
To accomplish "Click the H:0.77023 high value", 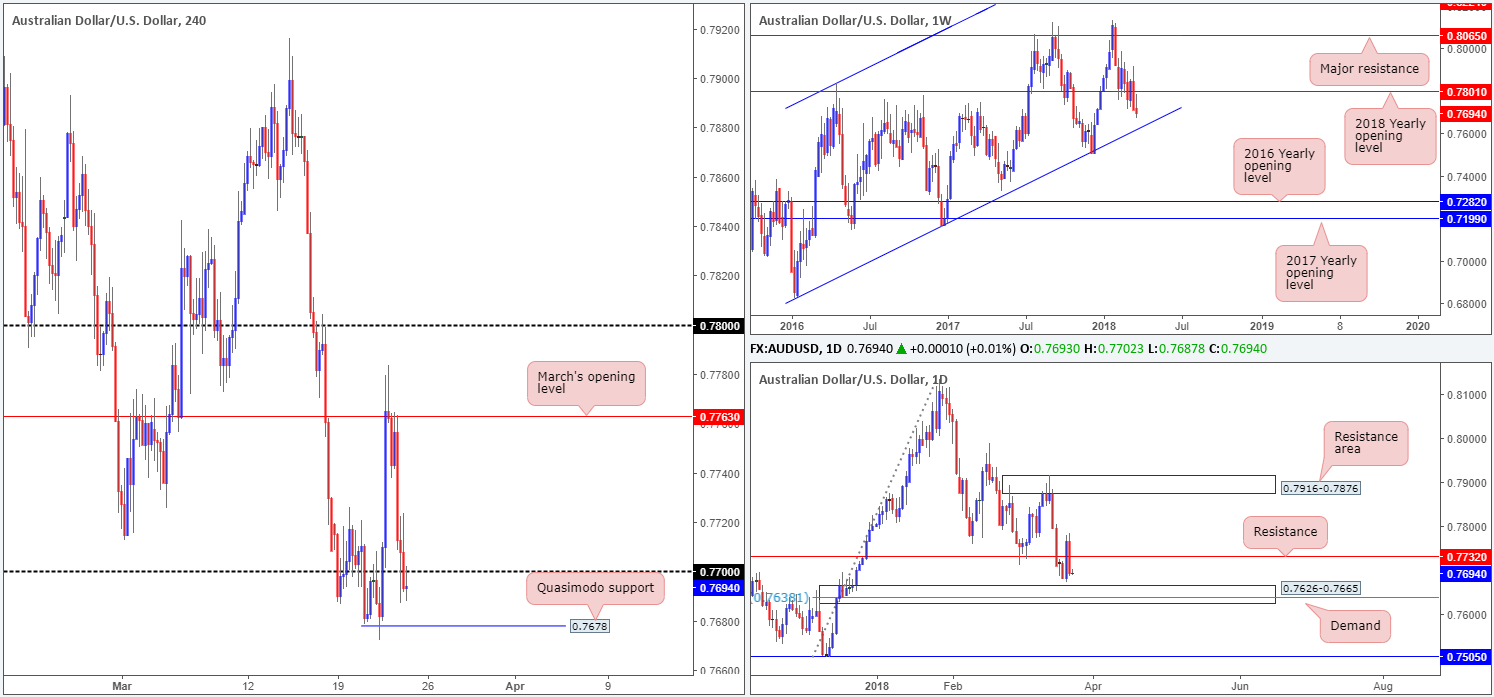I will click(x=1114, y=347).
